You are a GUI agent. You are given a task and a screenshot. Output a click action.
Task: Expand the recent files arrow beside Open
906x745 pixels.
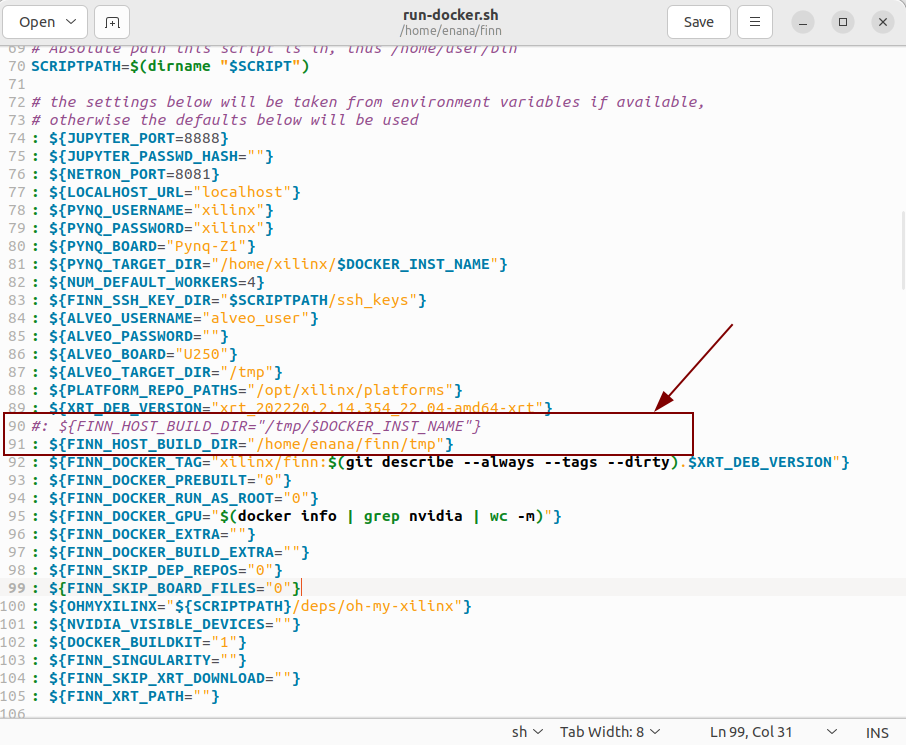(x=72, y=22)
